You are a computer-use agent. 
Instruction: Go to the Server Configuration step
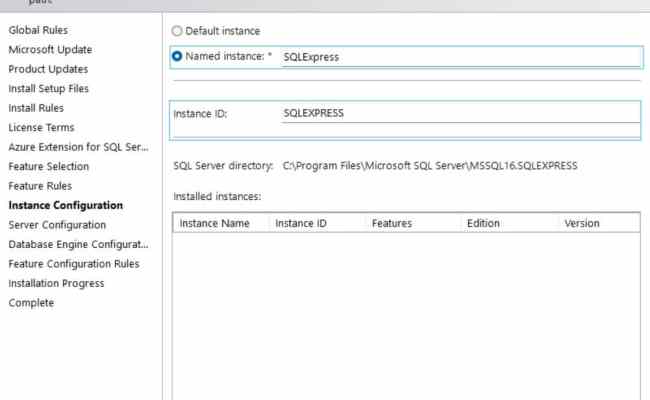coord(57,225)
